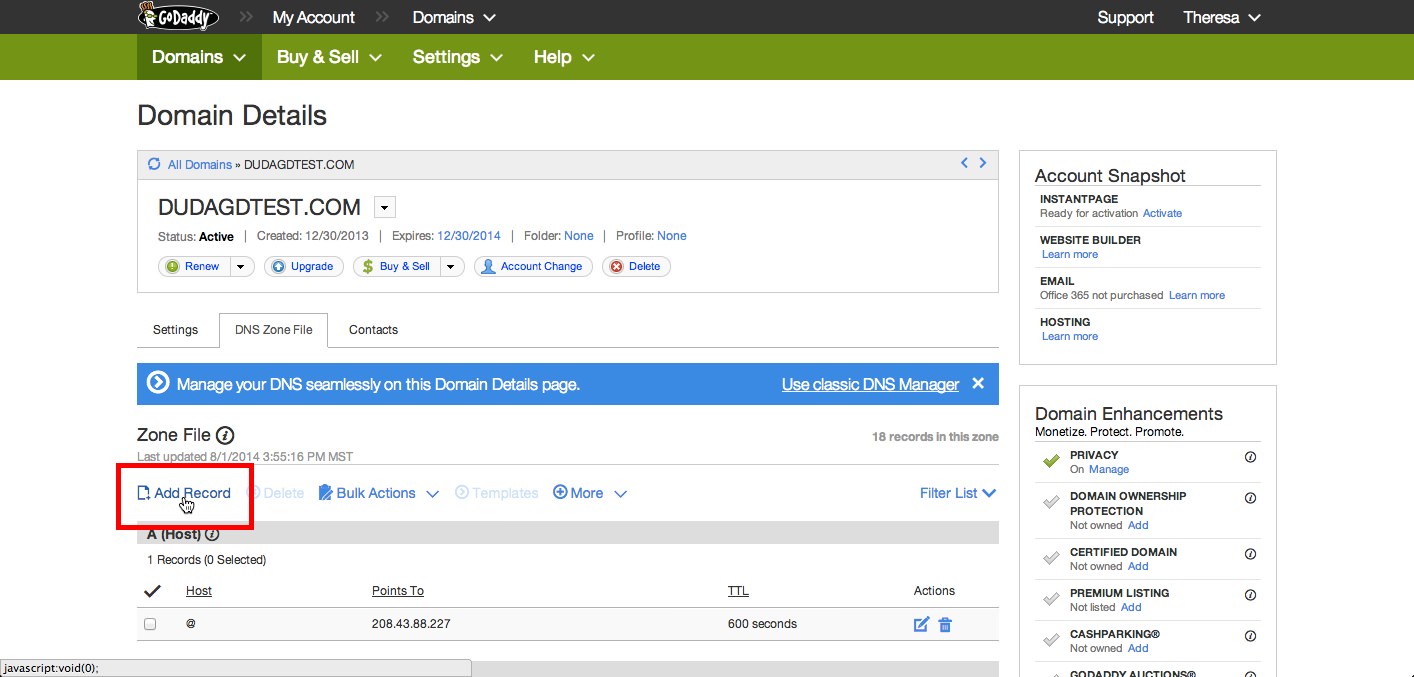The image size is (1414, 677).
Task: Click Use classic DNS Manager link
Action: (870, 384)
